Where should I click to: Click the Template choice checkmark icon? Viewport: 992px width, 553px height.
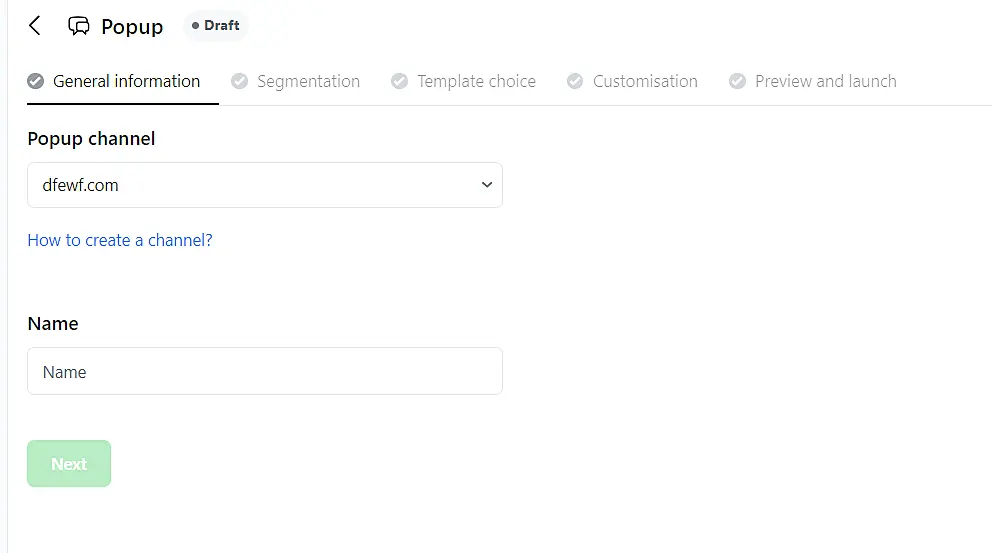[400, 81]
